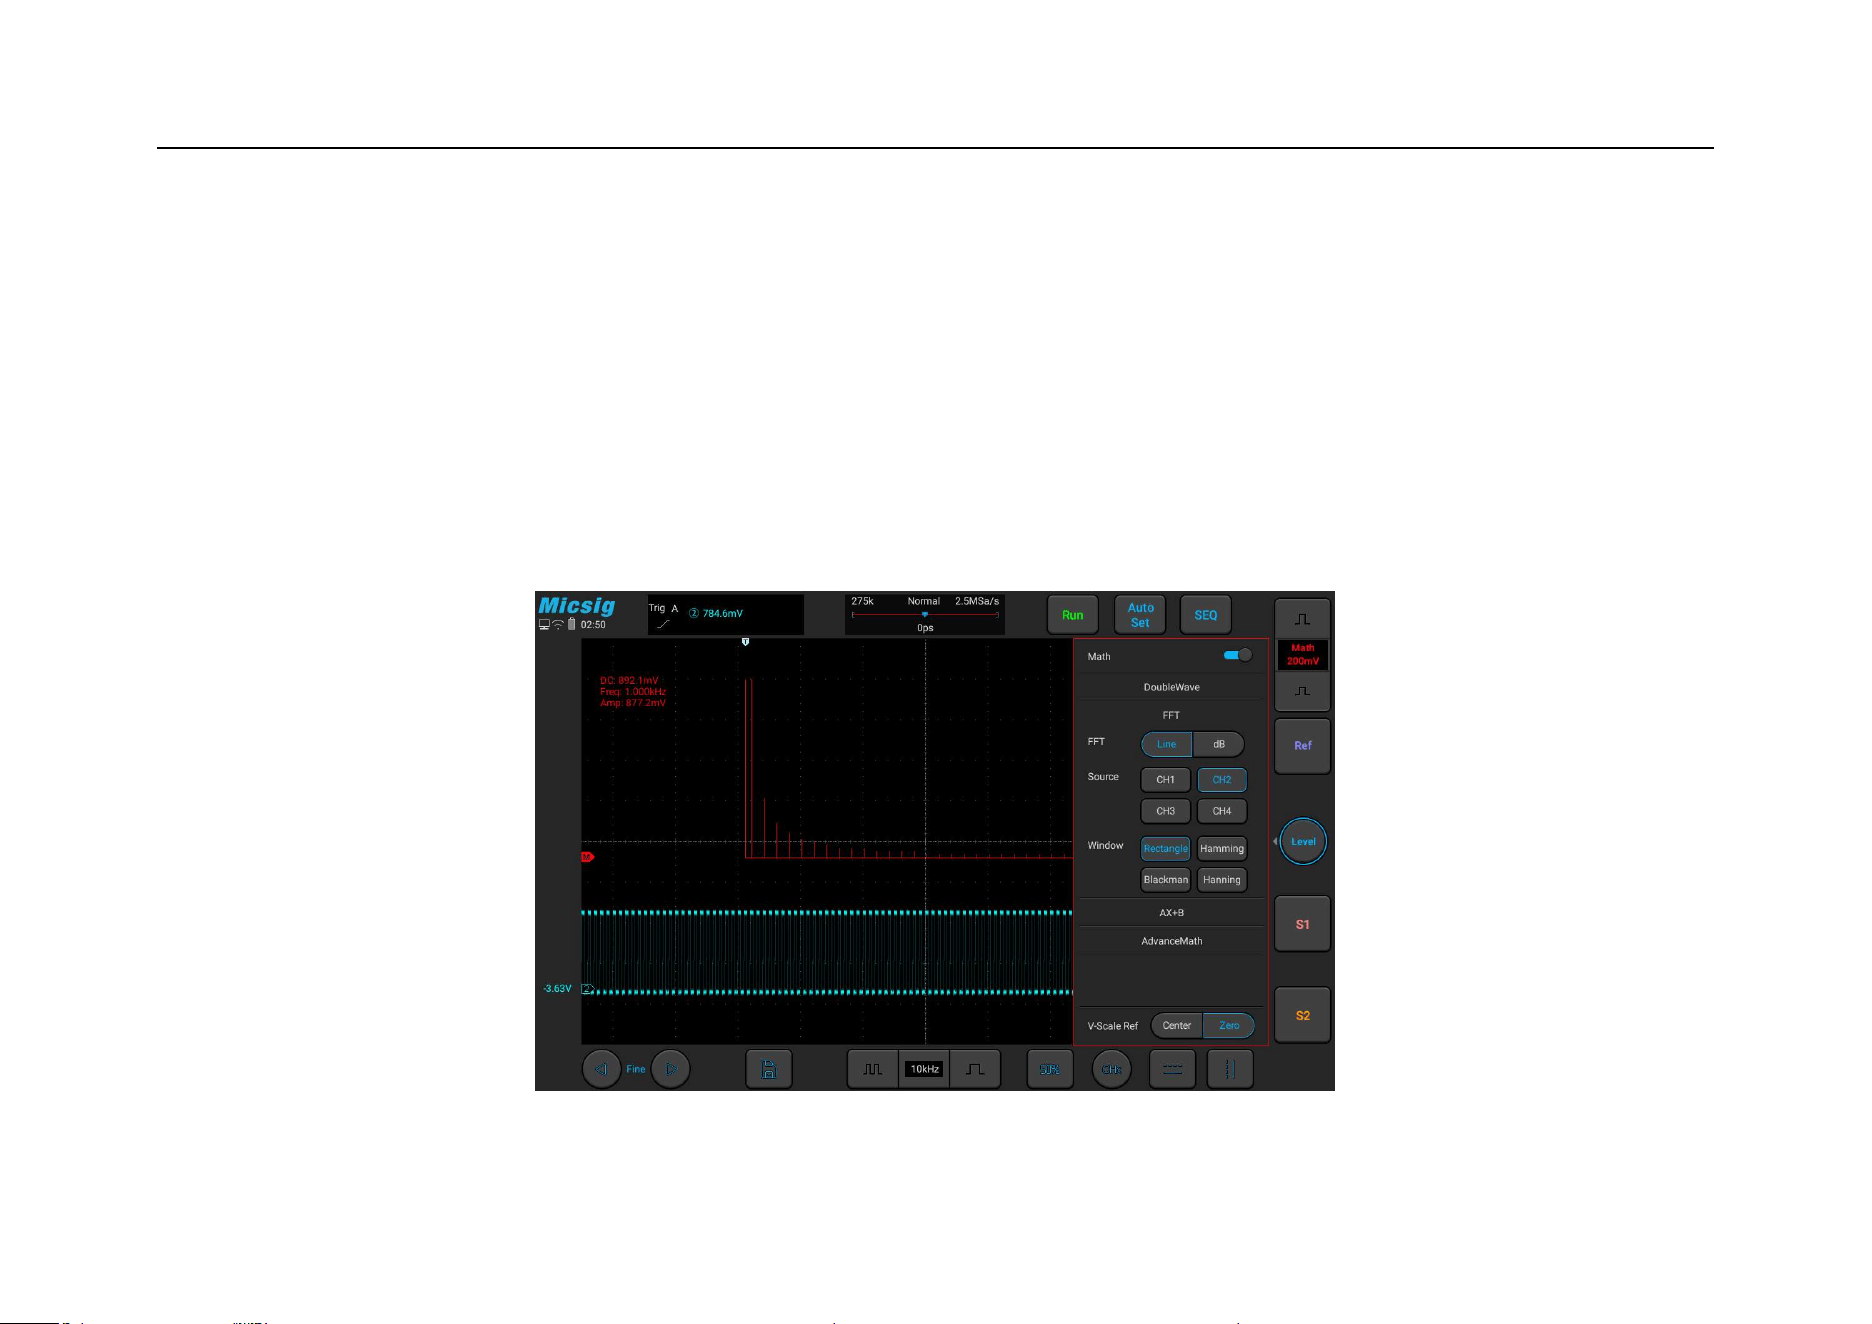The width and height of the screenshot is (1872, 1324).
Task: Tap the left fine-adjust arrow
Action: tap(601, 1069)
